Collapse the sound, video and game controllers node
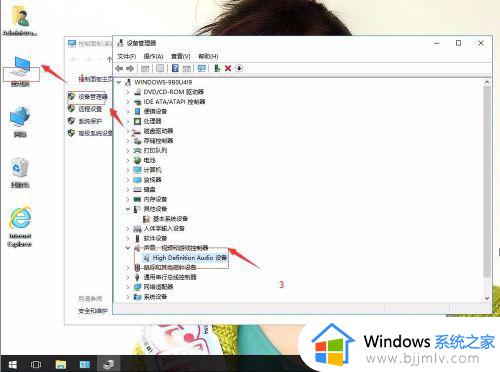 [x=128, y=248]
